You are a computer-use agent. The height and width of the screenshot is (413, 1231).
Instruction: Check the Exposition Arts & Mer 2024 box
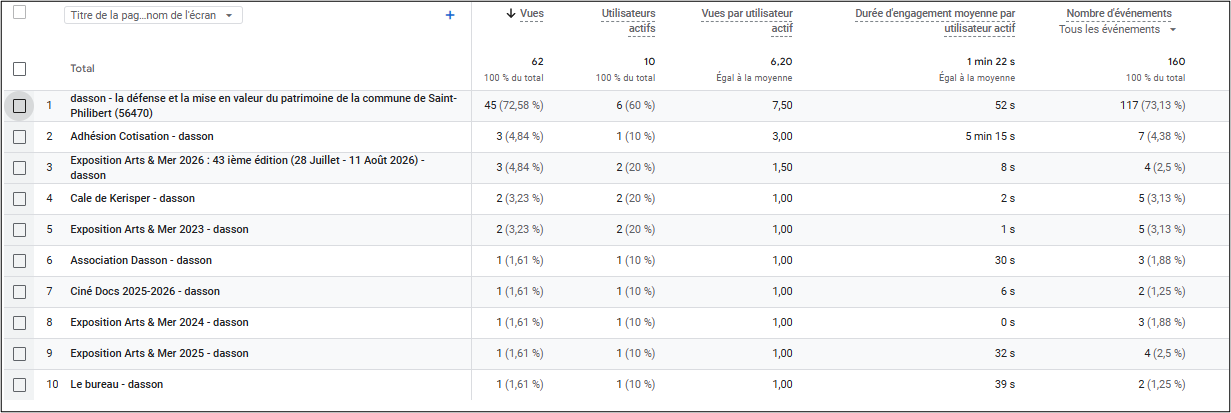(19, 322)
